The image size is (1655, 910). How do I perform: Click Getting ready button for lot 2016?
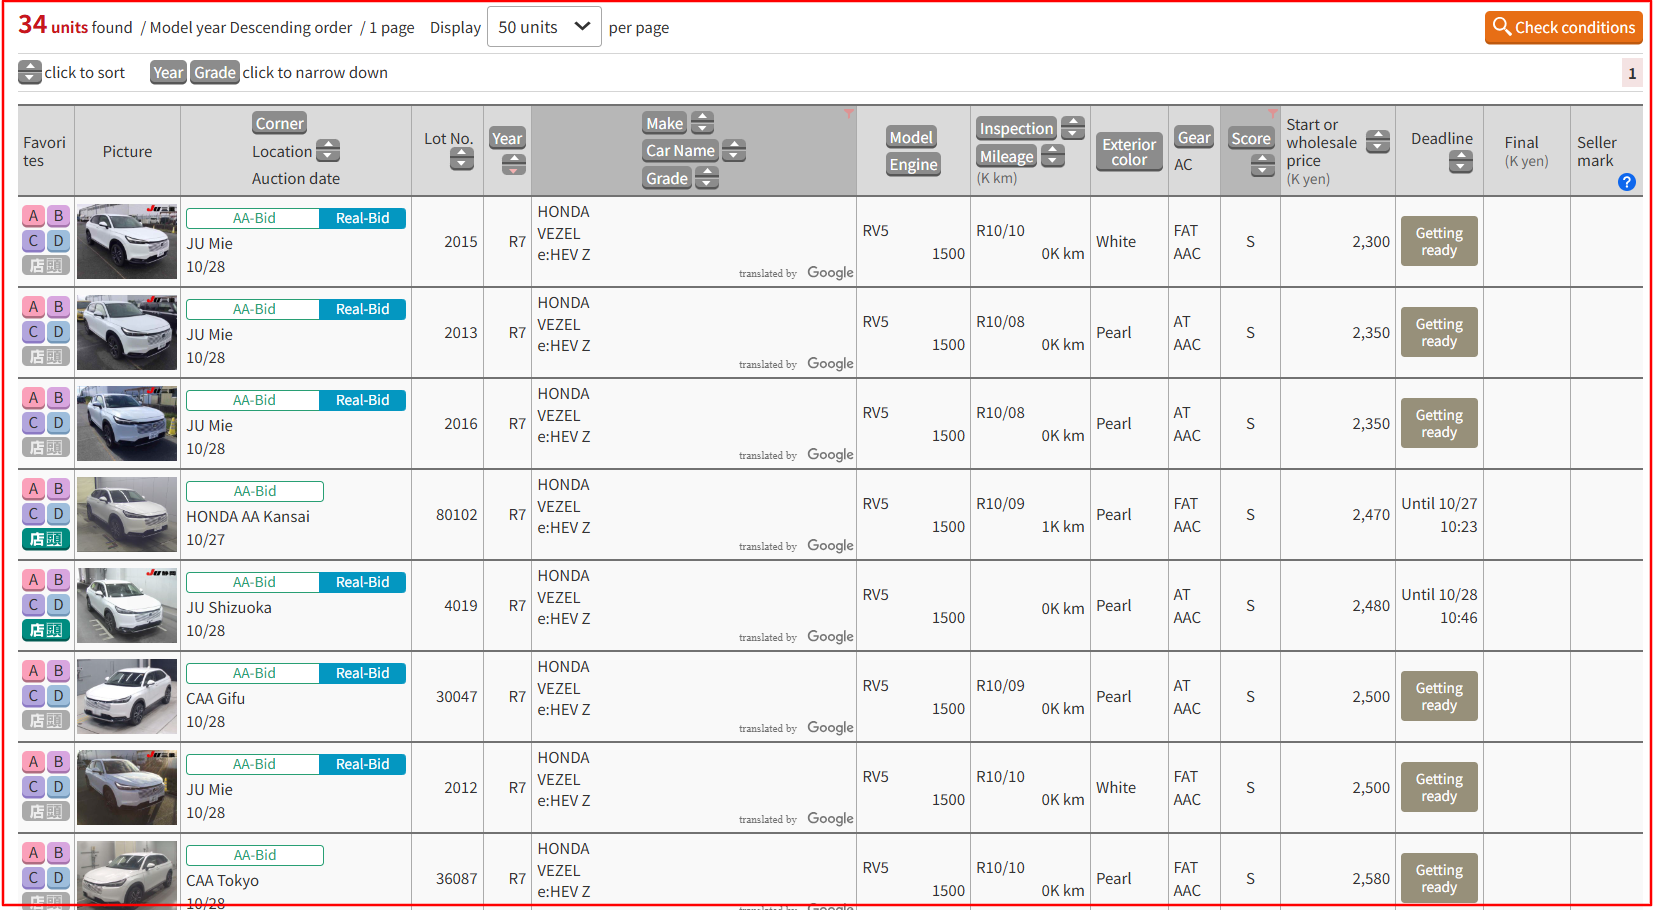(1439, 423)
